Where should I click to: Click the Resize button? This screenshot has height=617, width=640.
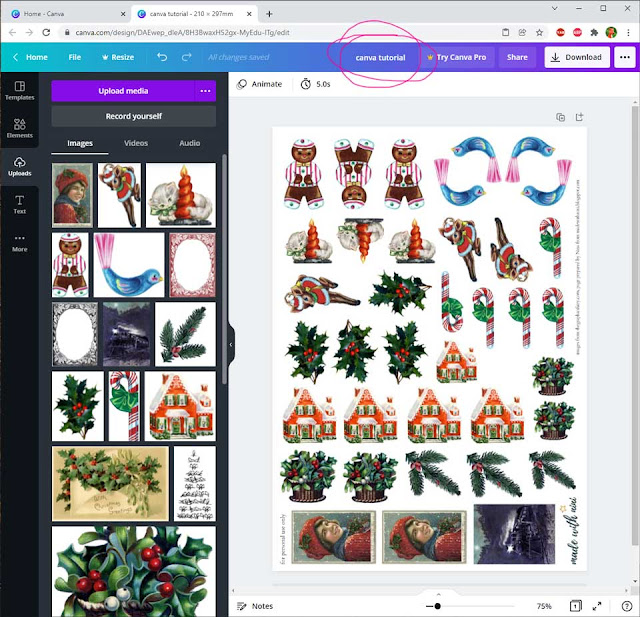pos(118,57)
